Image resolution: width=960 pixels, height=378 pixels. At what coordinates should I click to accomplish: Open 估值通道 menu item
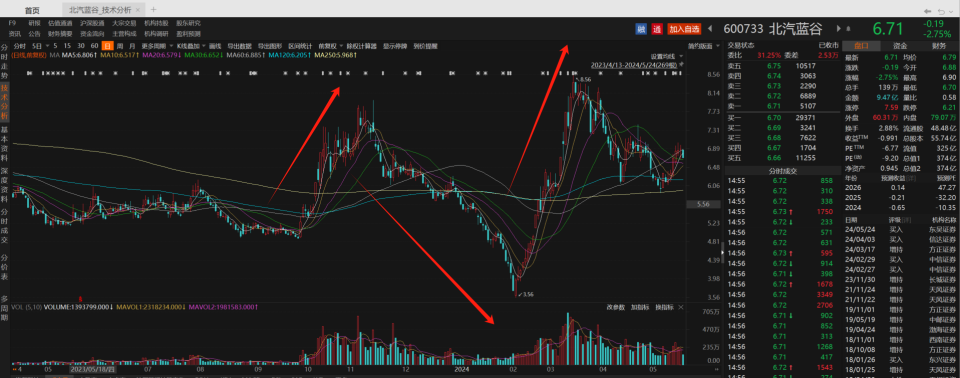(60, 23)
